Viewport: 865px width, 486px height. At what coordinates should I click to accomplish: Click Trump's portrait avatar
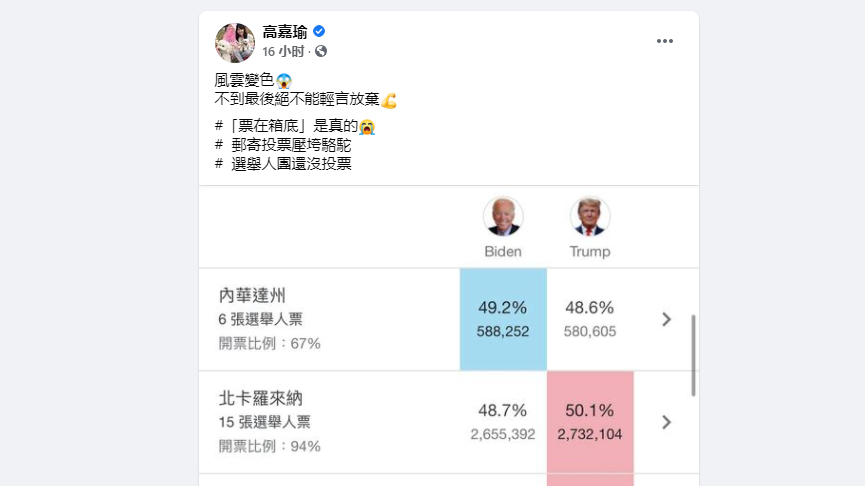[x=590, y=216]
